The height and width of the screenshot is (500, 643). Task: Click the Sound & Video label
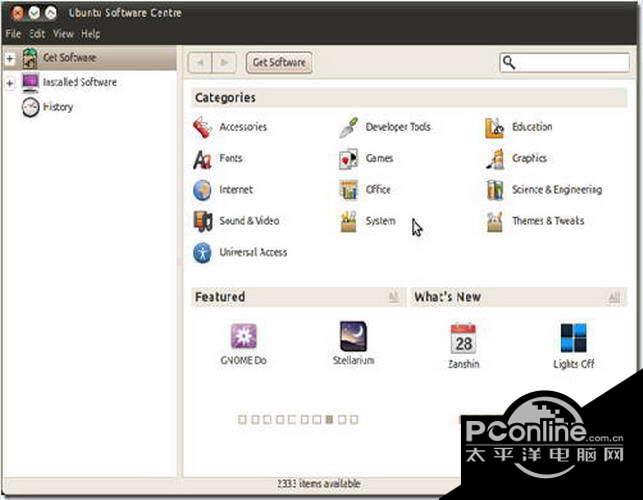click(249, 221)
